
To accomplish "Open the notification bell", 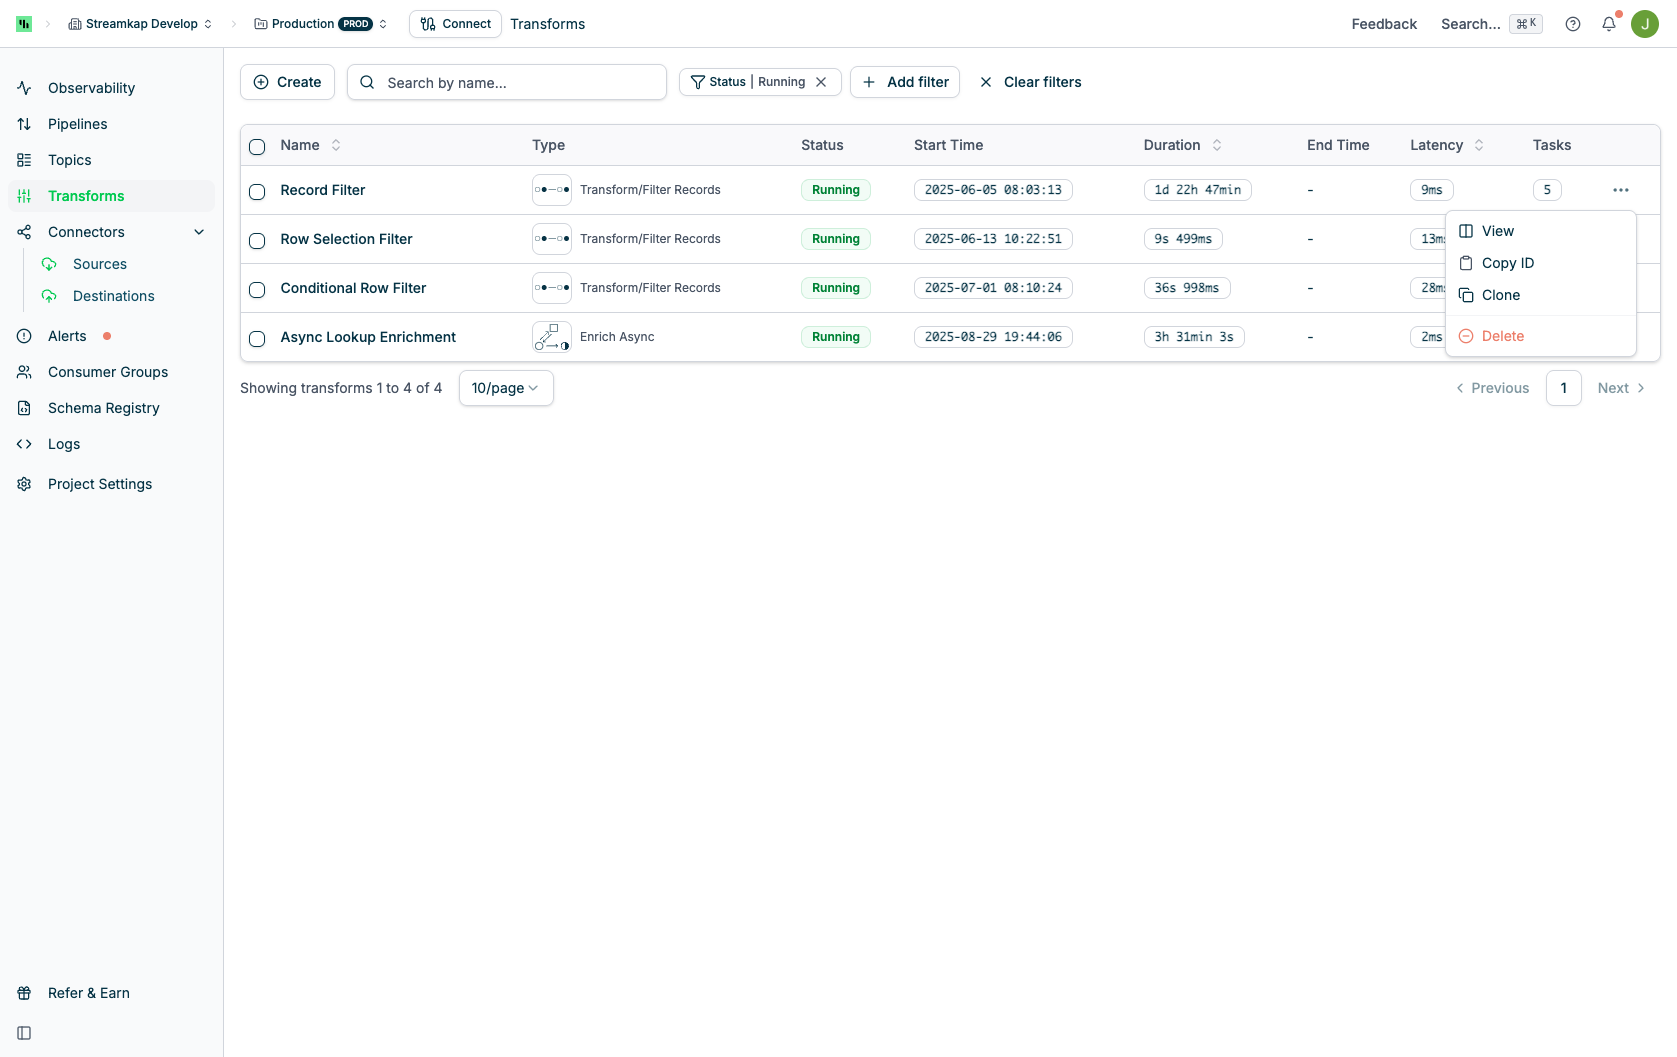I will pos(1608,23).
